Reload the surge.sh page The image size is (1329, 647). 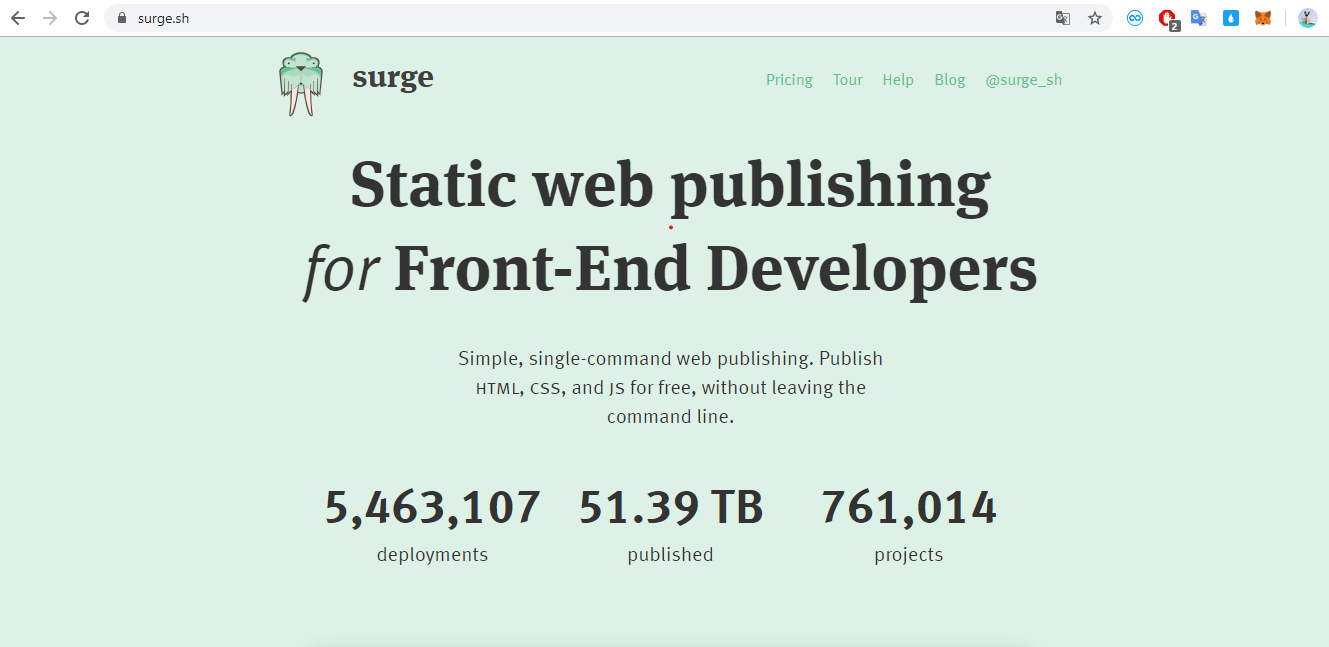coord(82,18)
